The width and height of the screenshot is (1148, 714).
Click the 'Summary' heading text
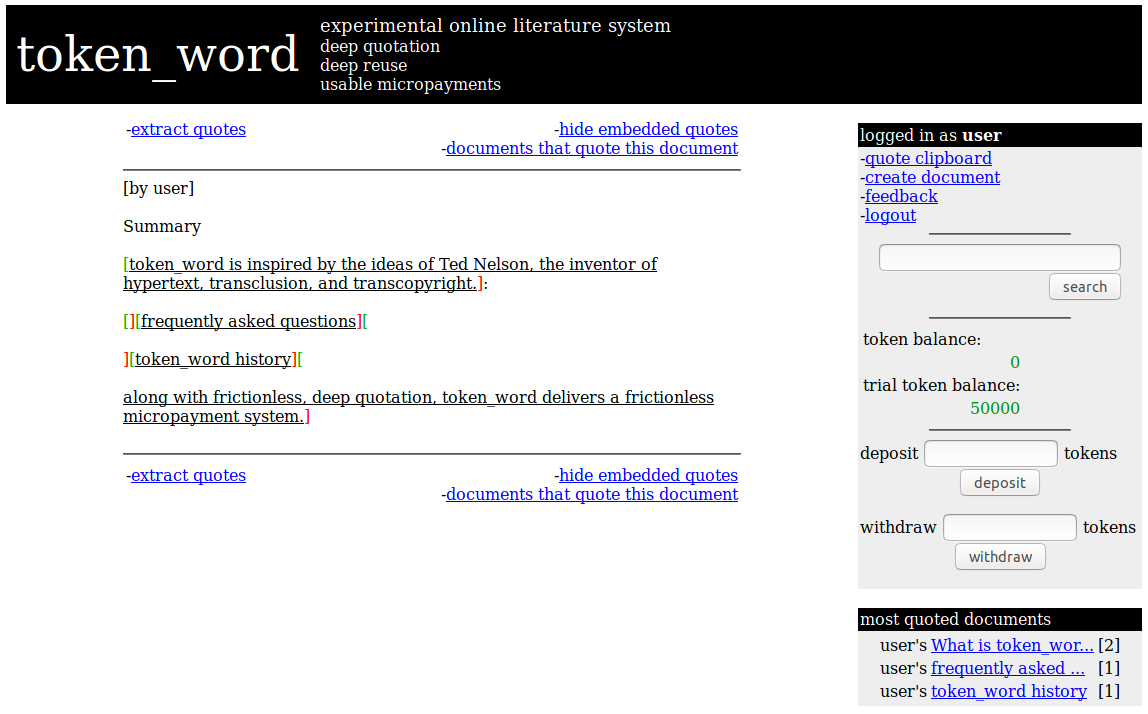[162, 226]
